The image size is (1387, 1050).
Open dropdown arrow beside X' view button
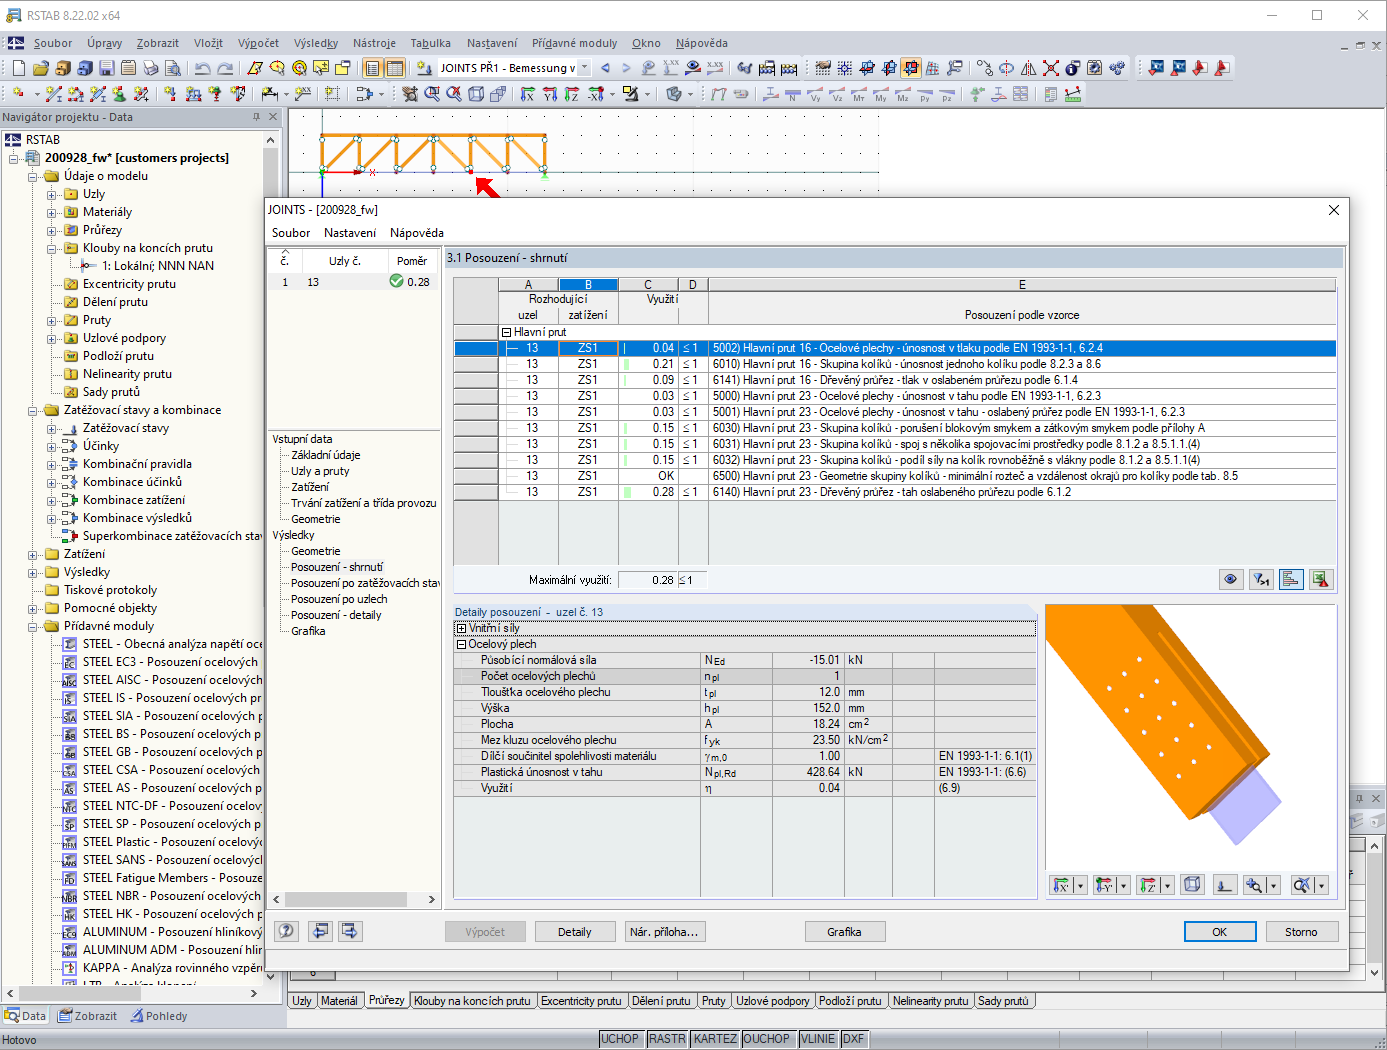pos(1080,885)
